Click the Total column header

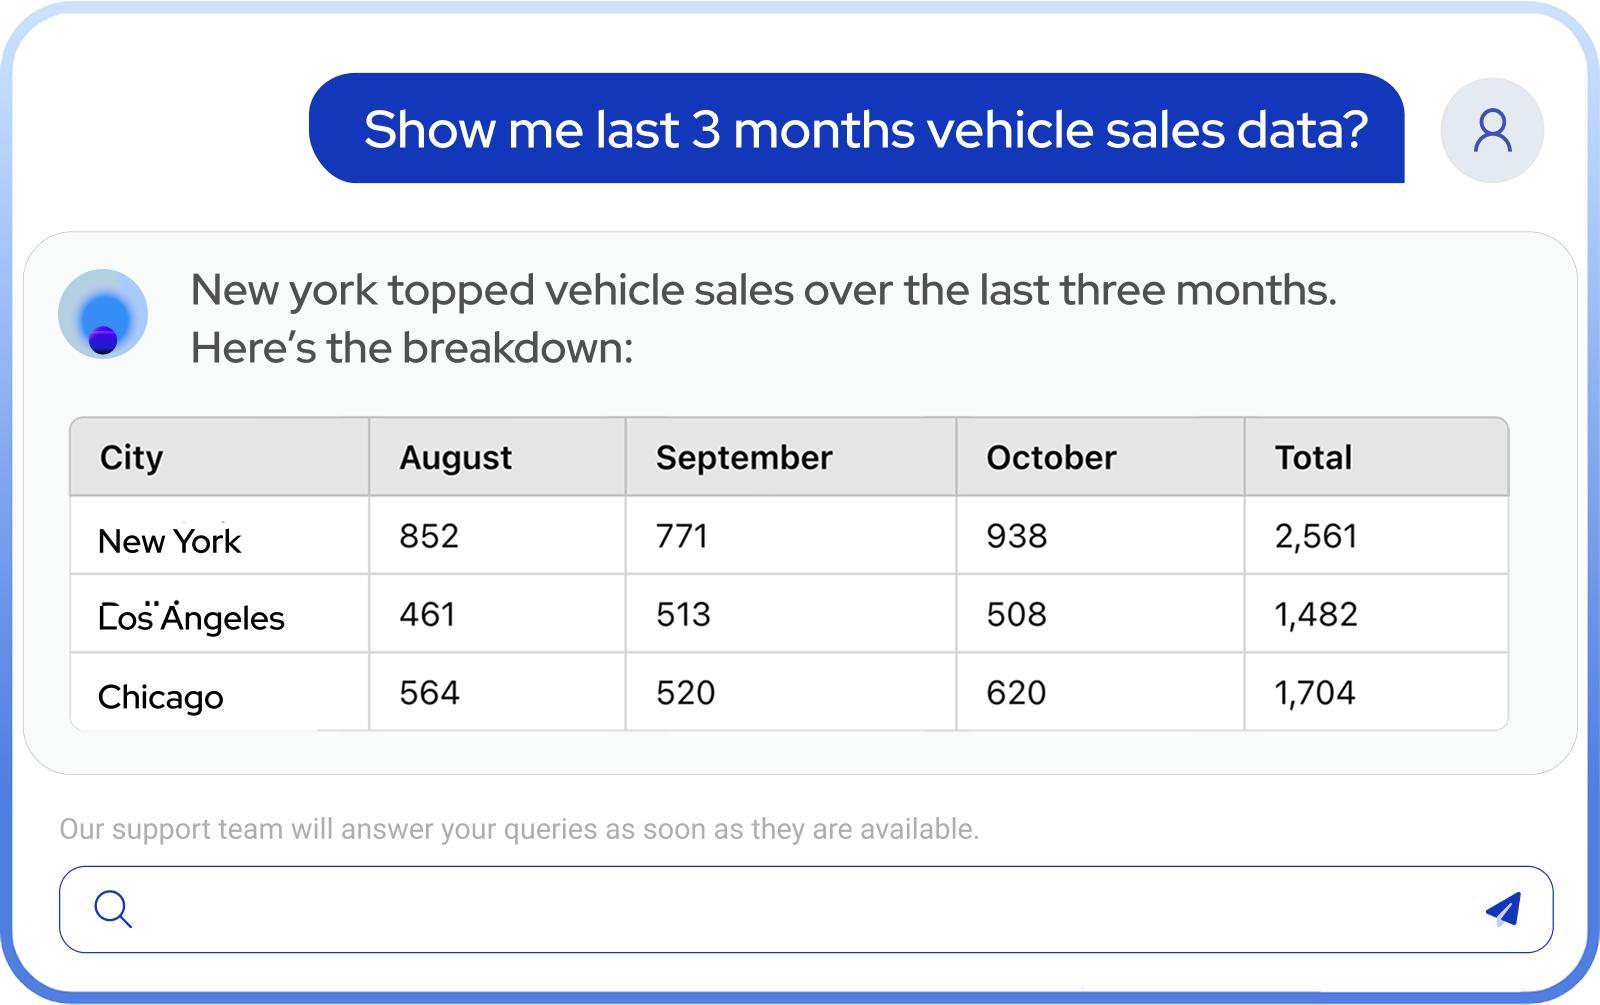tap(1313, 457)
